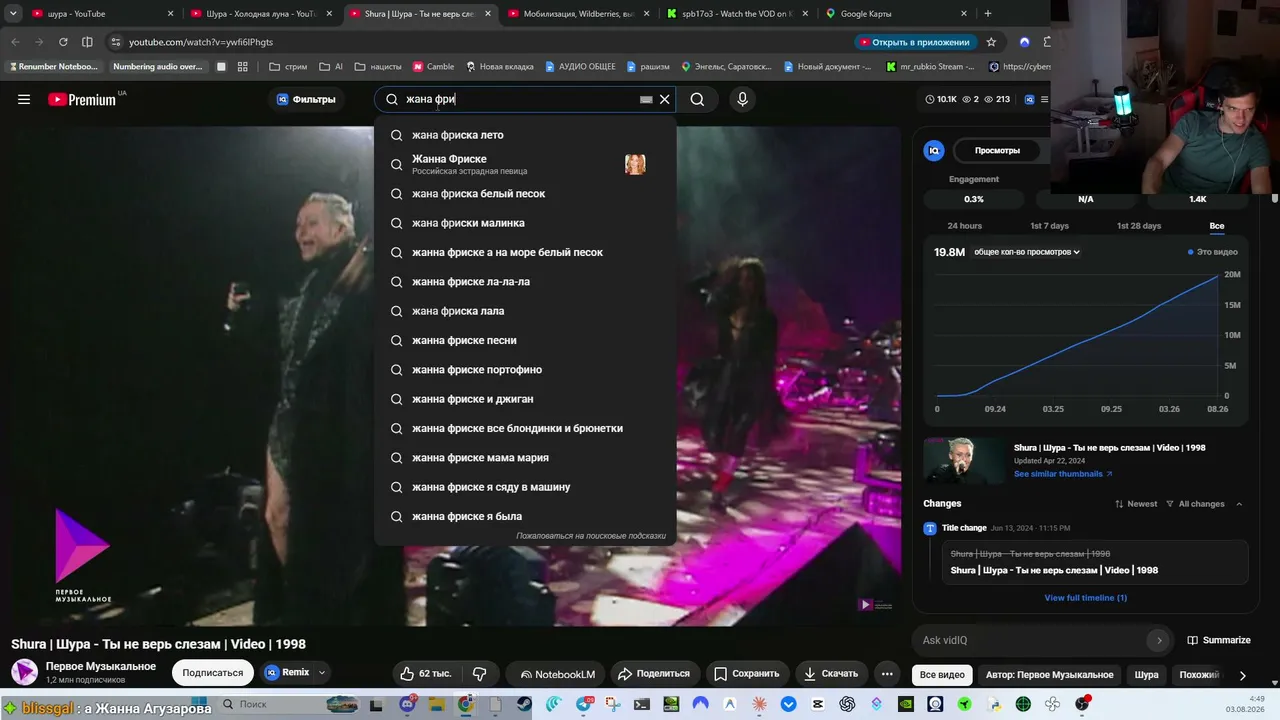The image size is (1280, 720).
Task: Select "Автор: Первое Музыкальное" chip
Action: (x=1049, y=675)
